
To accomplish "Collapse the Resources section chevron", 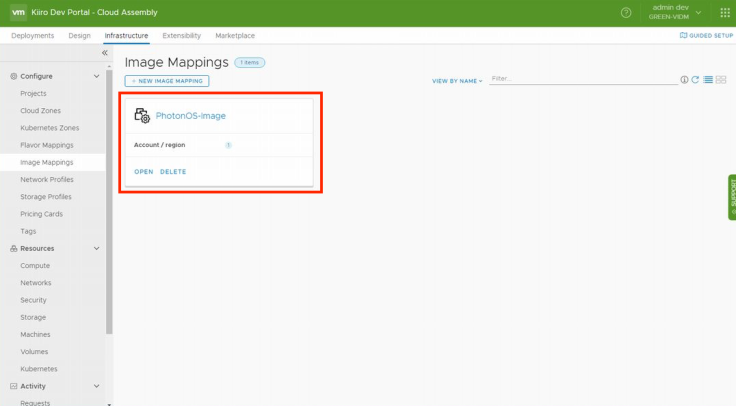I will 96,248.
